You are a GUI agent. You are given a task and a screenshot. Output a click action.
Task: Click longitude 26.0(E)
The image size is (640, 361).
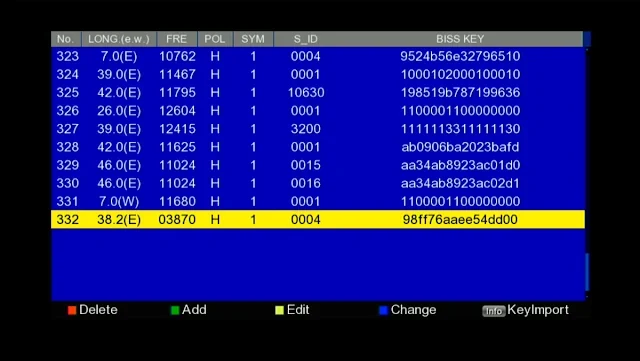click(x=119, y=111)
